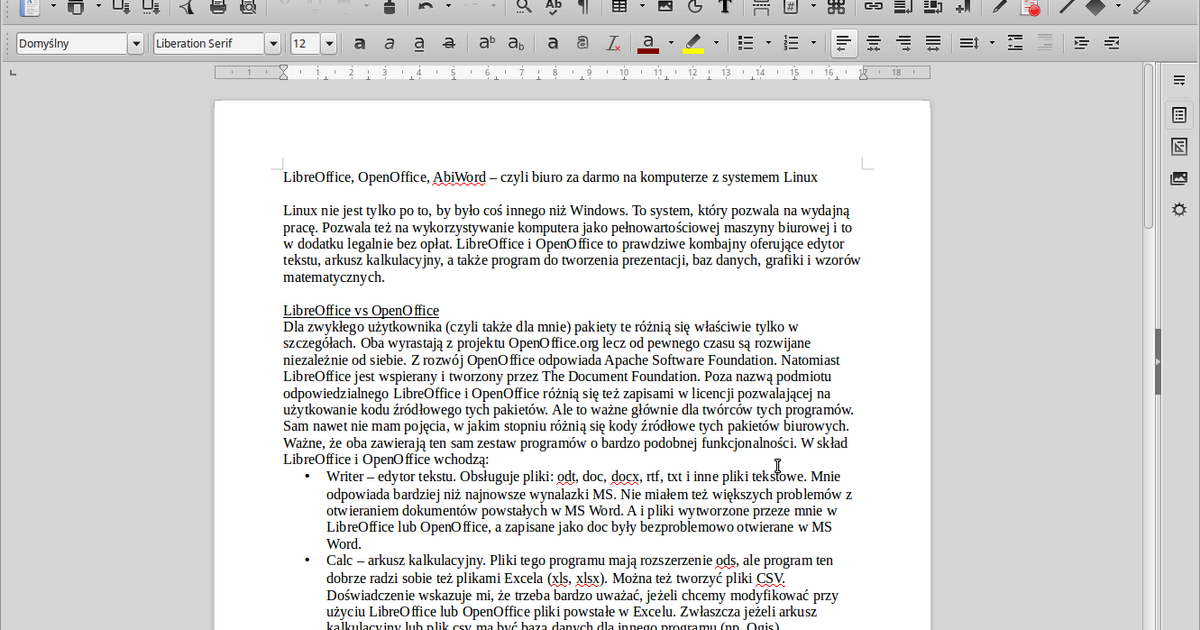
Task: Open paragraph style dropdown showing Domyślny
Action: tap(136, 44)
